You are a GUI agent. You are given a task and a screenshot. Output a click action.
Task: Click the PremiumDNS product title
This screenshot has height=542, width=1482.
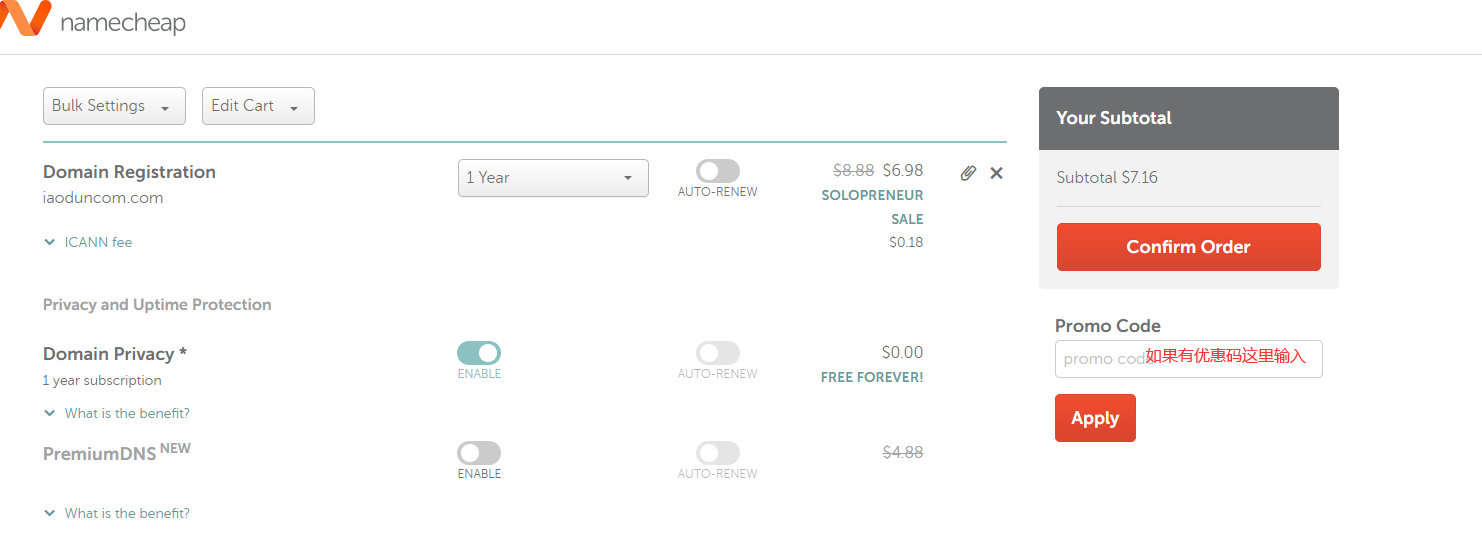99,454
